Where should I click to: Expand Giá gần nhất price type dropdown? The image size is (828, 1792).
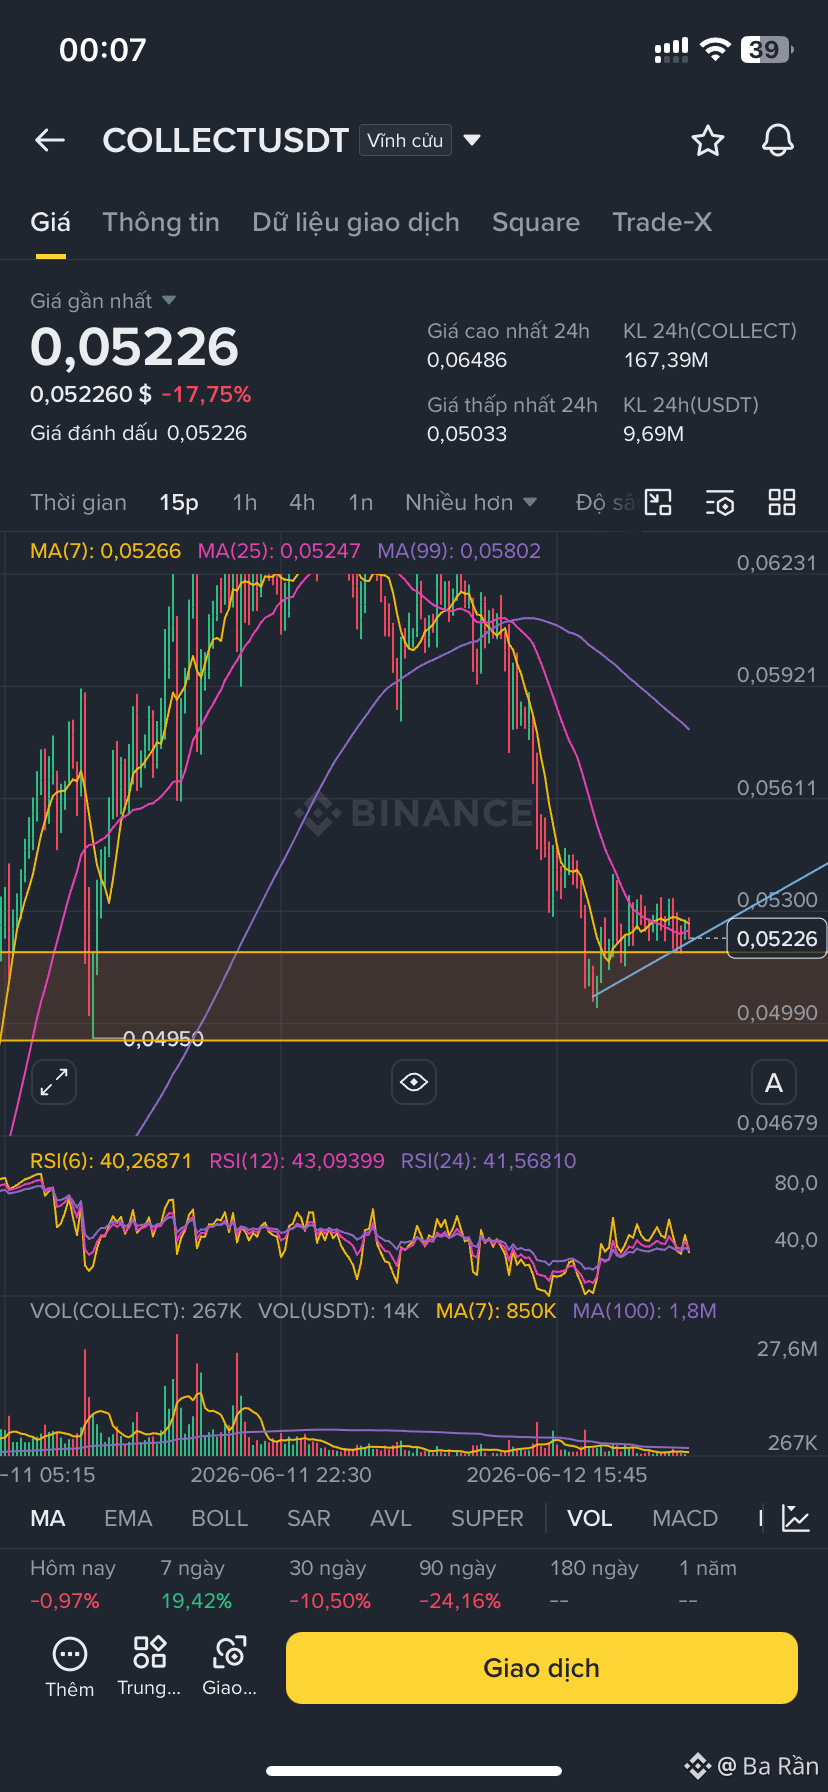pyautogui.click(x=169, y=300)
